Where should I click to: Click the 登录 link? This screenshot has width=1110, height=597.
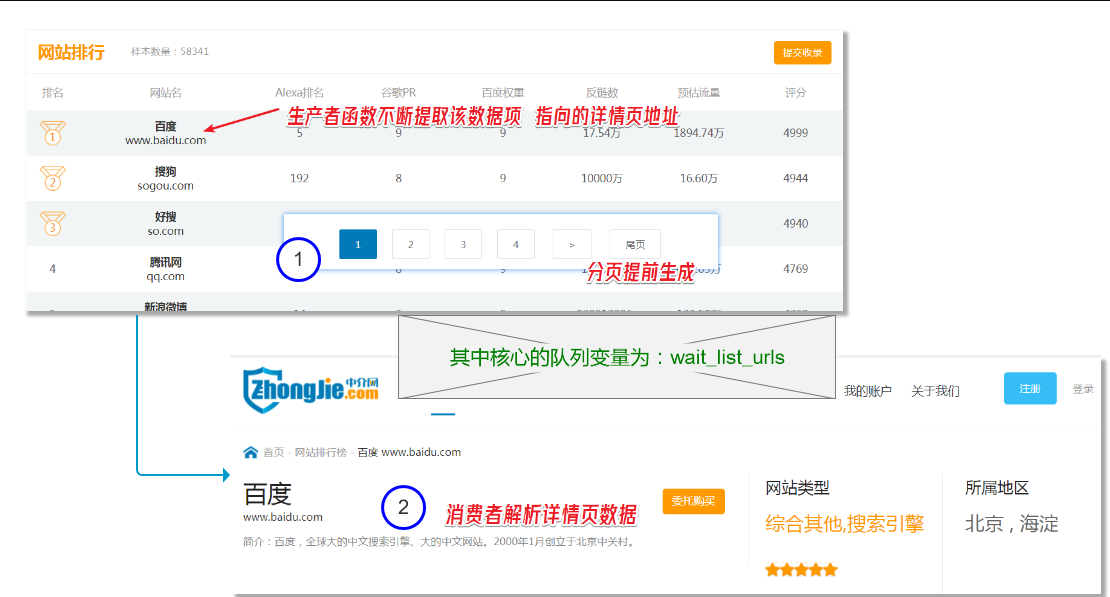pyautogui.click(x=1083, y=389)
